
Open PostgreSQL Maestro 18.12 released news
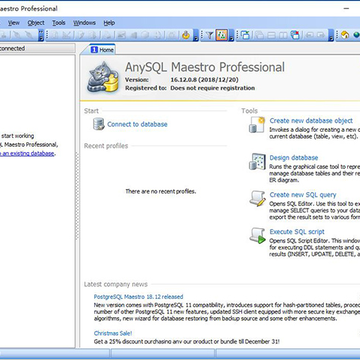pyautogui.click(x=138, y=297)
